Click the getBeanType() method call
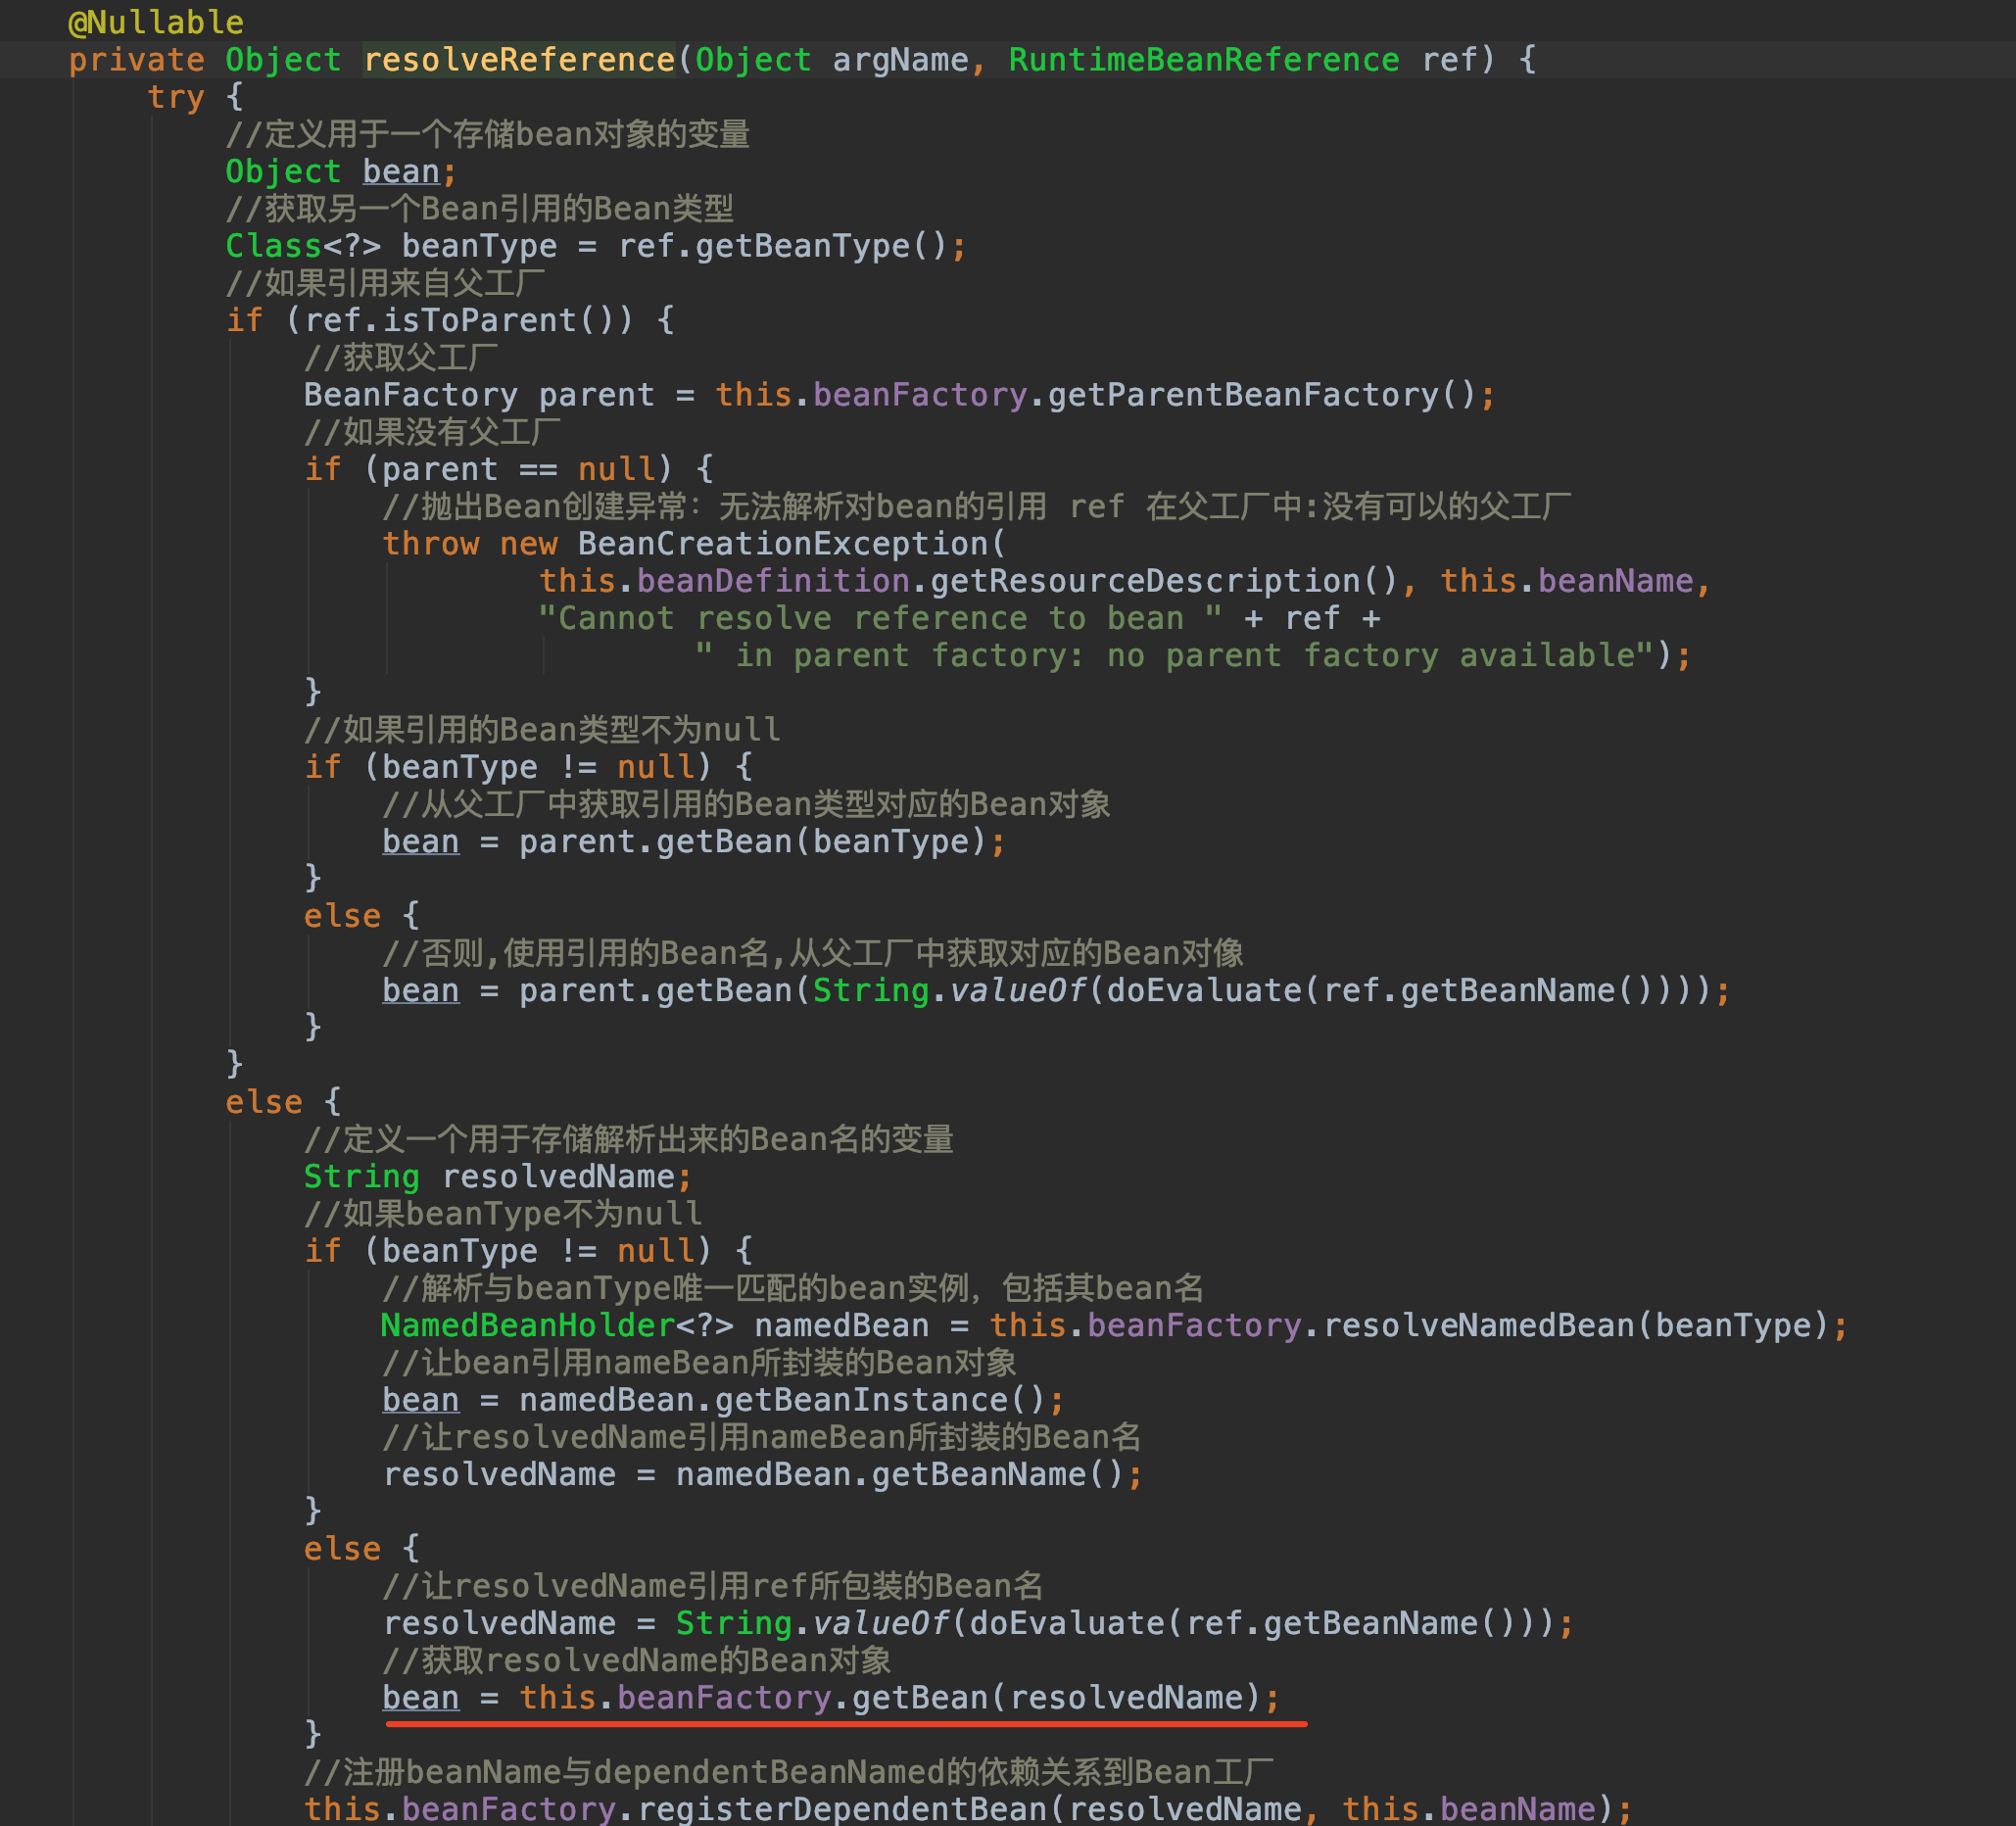Image resolution: width=2016 pixels, height=1826 pixels. [820, 246]
